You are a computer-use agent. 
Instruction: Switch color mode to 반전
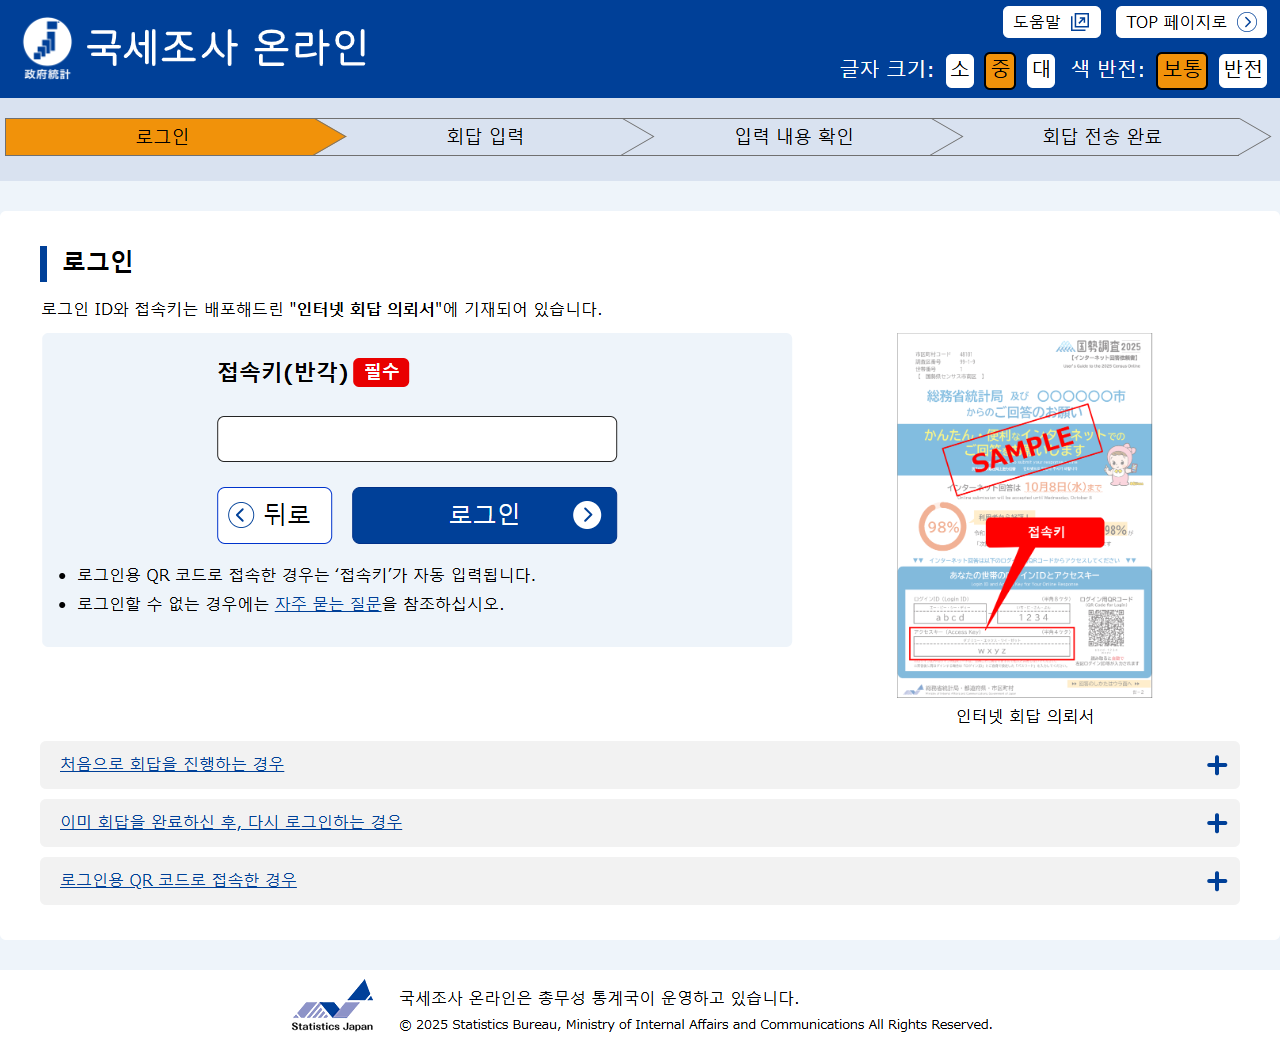coord(1242,70)
